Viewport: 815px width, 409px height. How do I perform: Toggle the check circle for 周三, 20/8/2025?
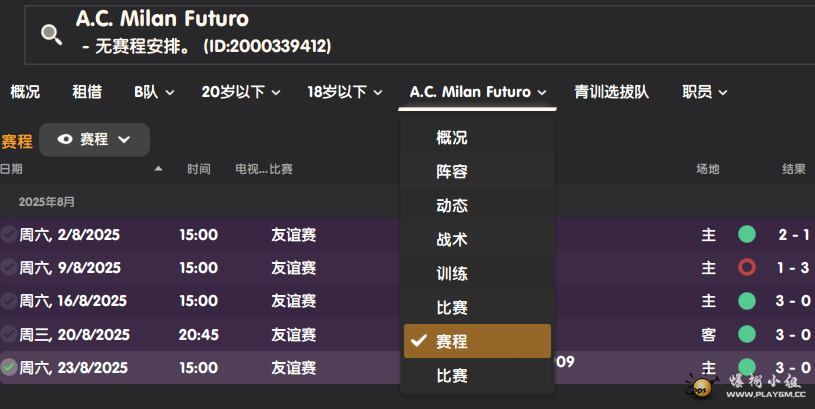point(9,334)
